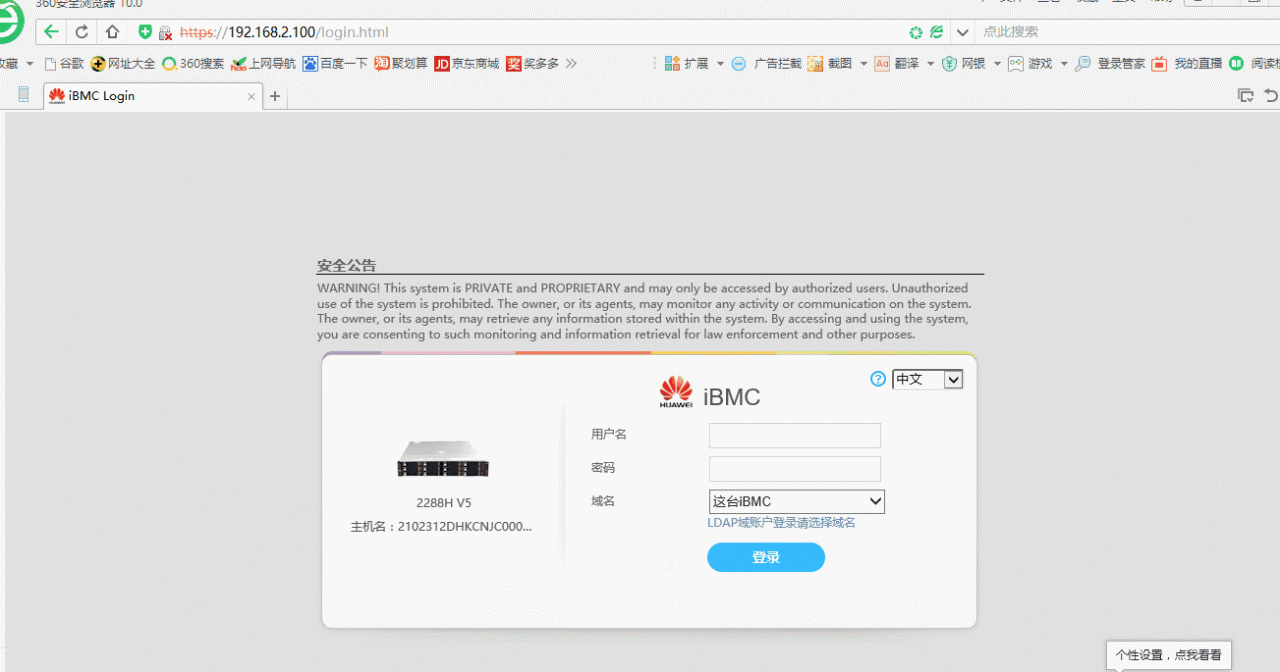Screen dimensions: 1280x672
Task: Expand the 域名 domain dropdown
Action: pos(796,501)
